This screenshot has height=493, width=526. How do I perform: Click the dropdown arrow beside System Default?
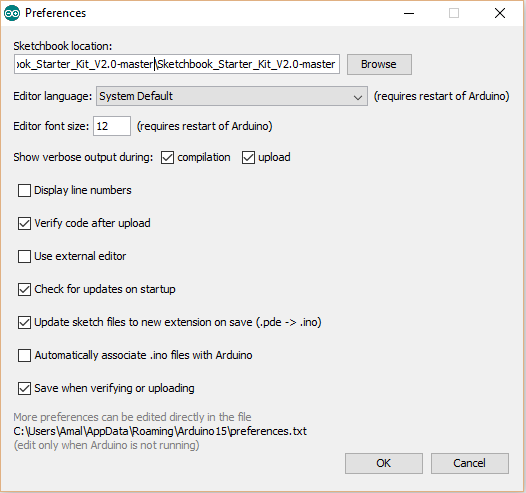[x=358, y=97]
